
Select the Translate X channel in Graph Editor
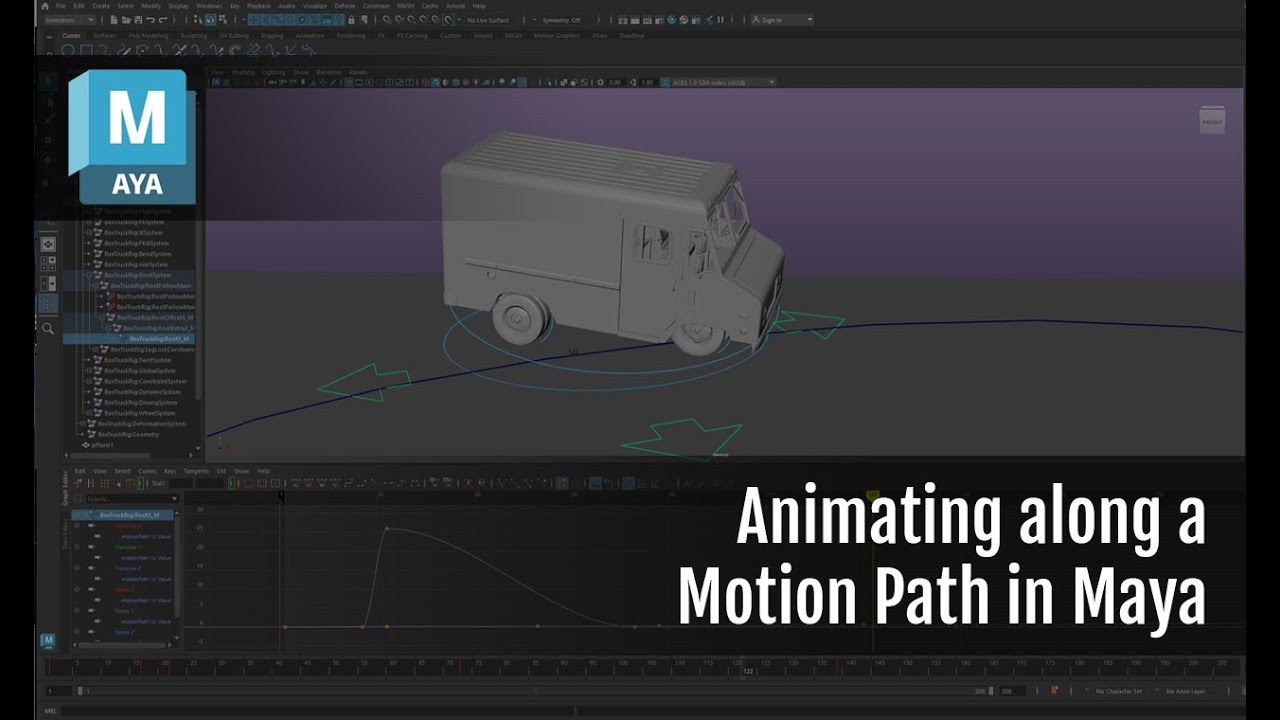coord(129,526)
